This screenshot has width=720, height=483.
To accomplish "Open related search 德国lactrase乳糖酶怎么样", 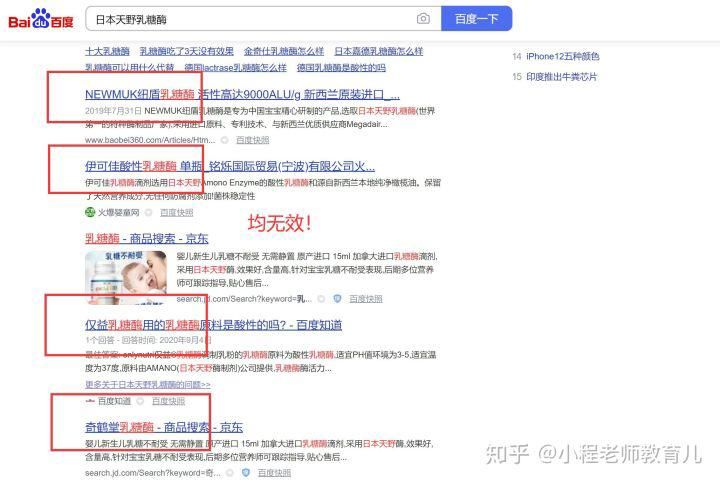I will (236, 67).
